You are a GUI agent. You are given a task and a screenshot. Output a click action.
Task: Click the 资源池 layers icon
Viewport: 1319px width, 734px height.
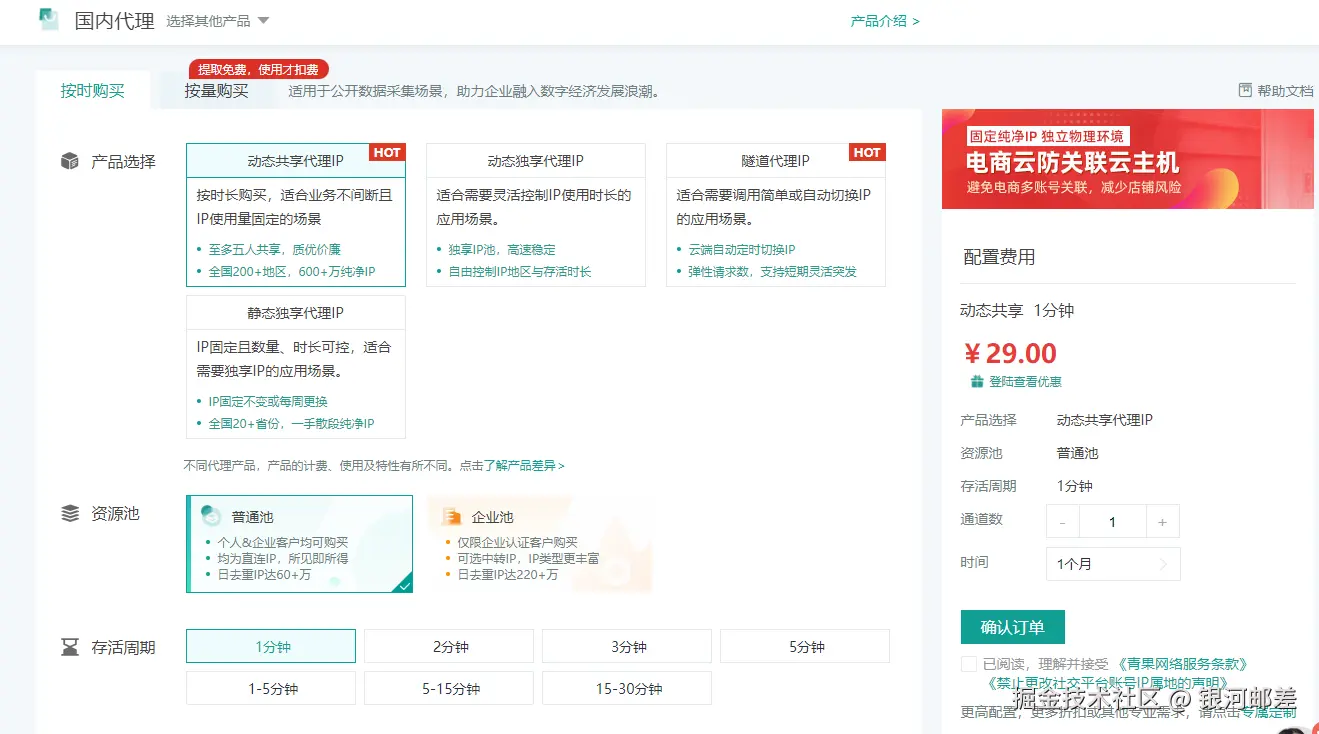point(70,513)
